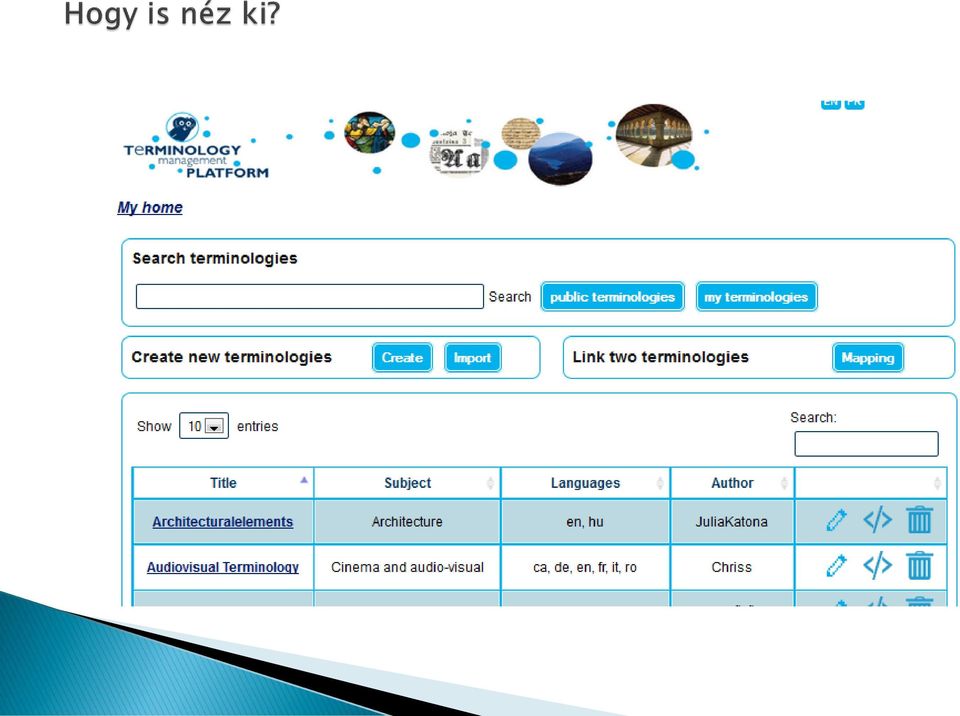Click the public terminologies button
960x716 pixels.
[x=612, y=297]
